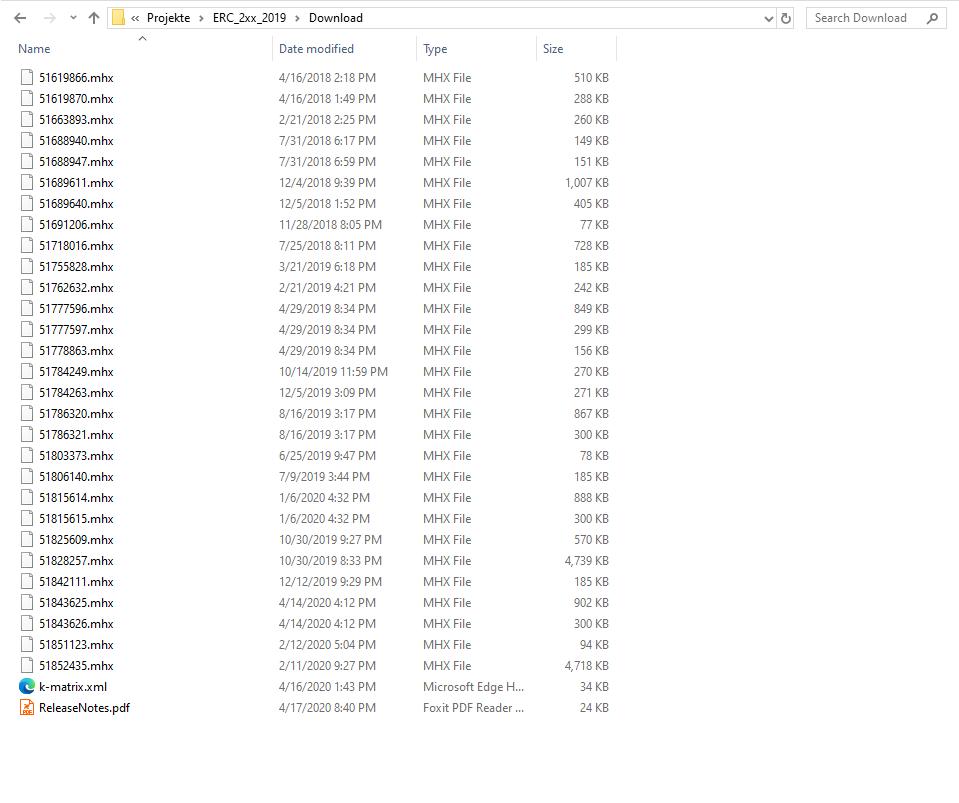Select file name 51825609.mhx

pyautogui.click(x=76, y=539)
